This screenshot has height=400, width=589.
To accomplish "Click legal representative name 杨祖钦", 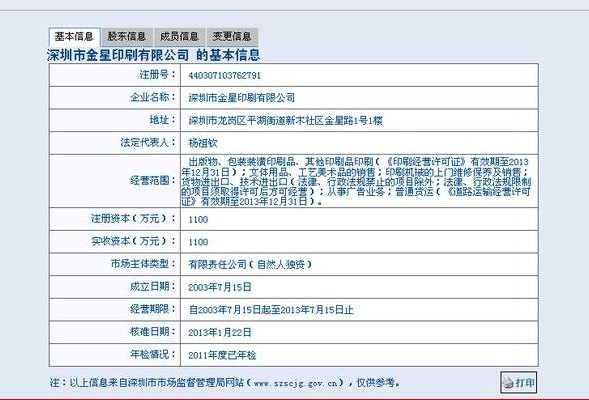I will point(203,143).
